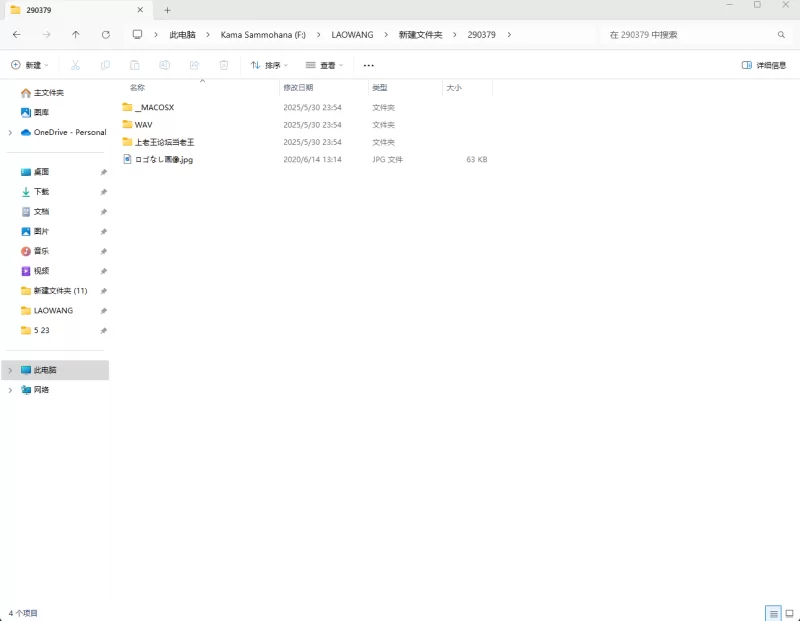Click pin icon next to LAOWANG
This screenshot has width=800, height=621.
pos(104,311)
